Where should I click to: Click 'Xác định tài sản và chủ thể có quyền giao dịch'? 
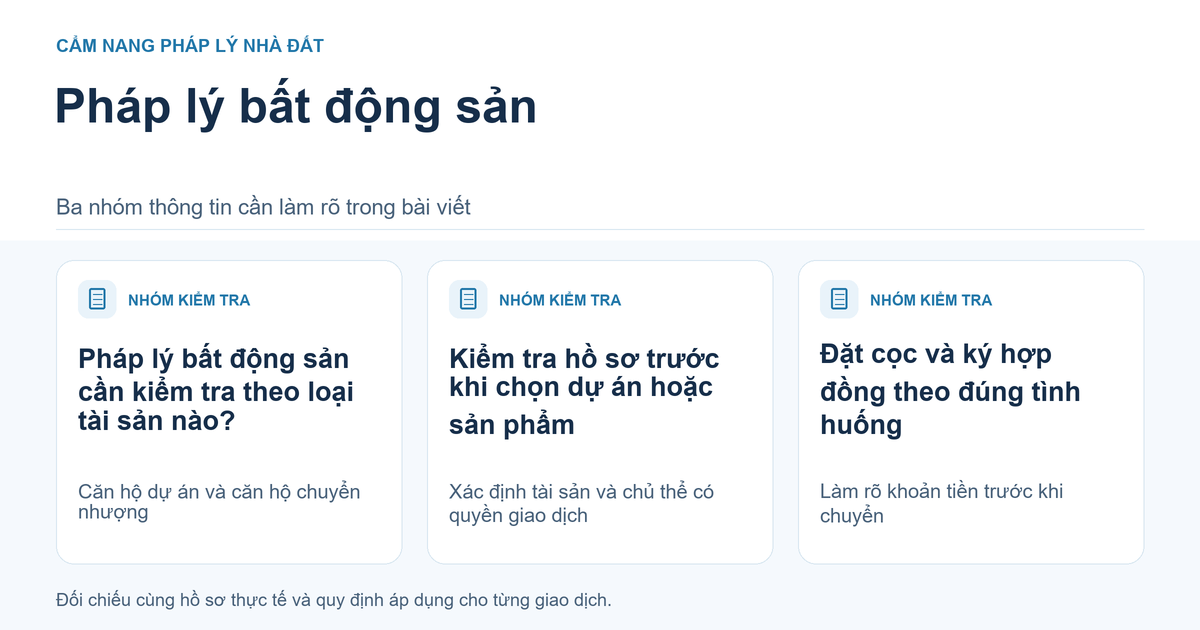click(582, 504)
